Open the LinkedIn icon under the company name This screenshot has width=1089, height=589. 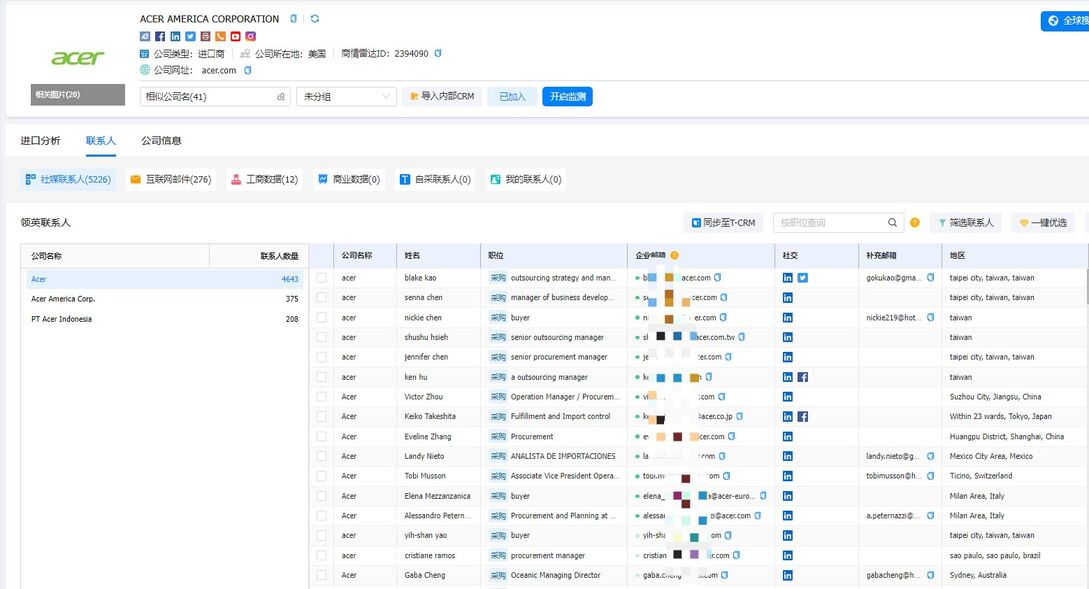point(175,36)
